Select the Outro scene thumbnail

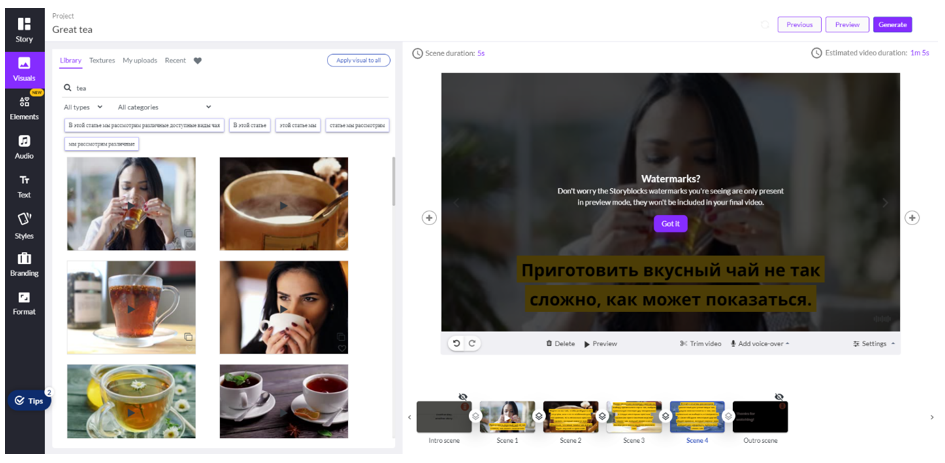tap(760, 417)
